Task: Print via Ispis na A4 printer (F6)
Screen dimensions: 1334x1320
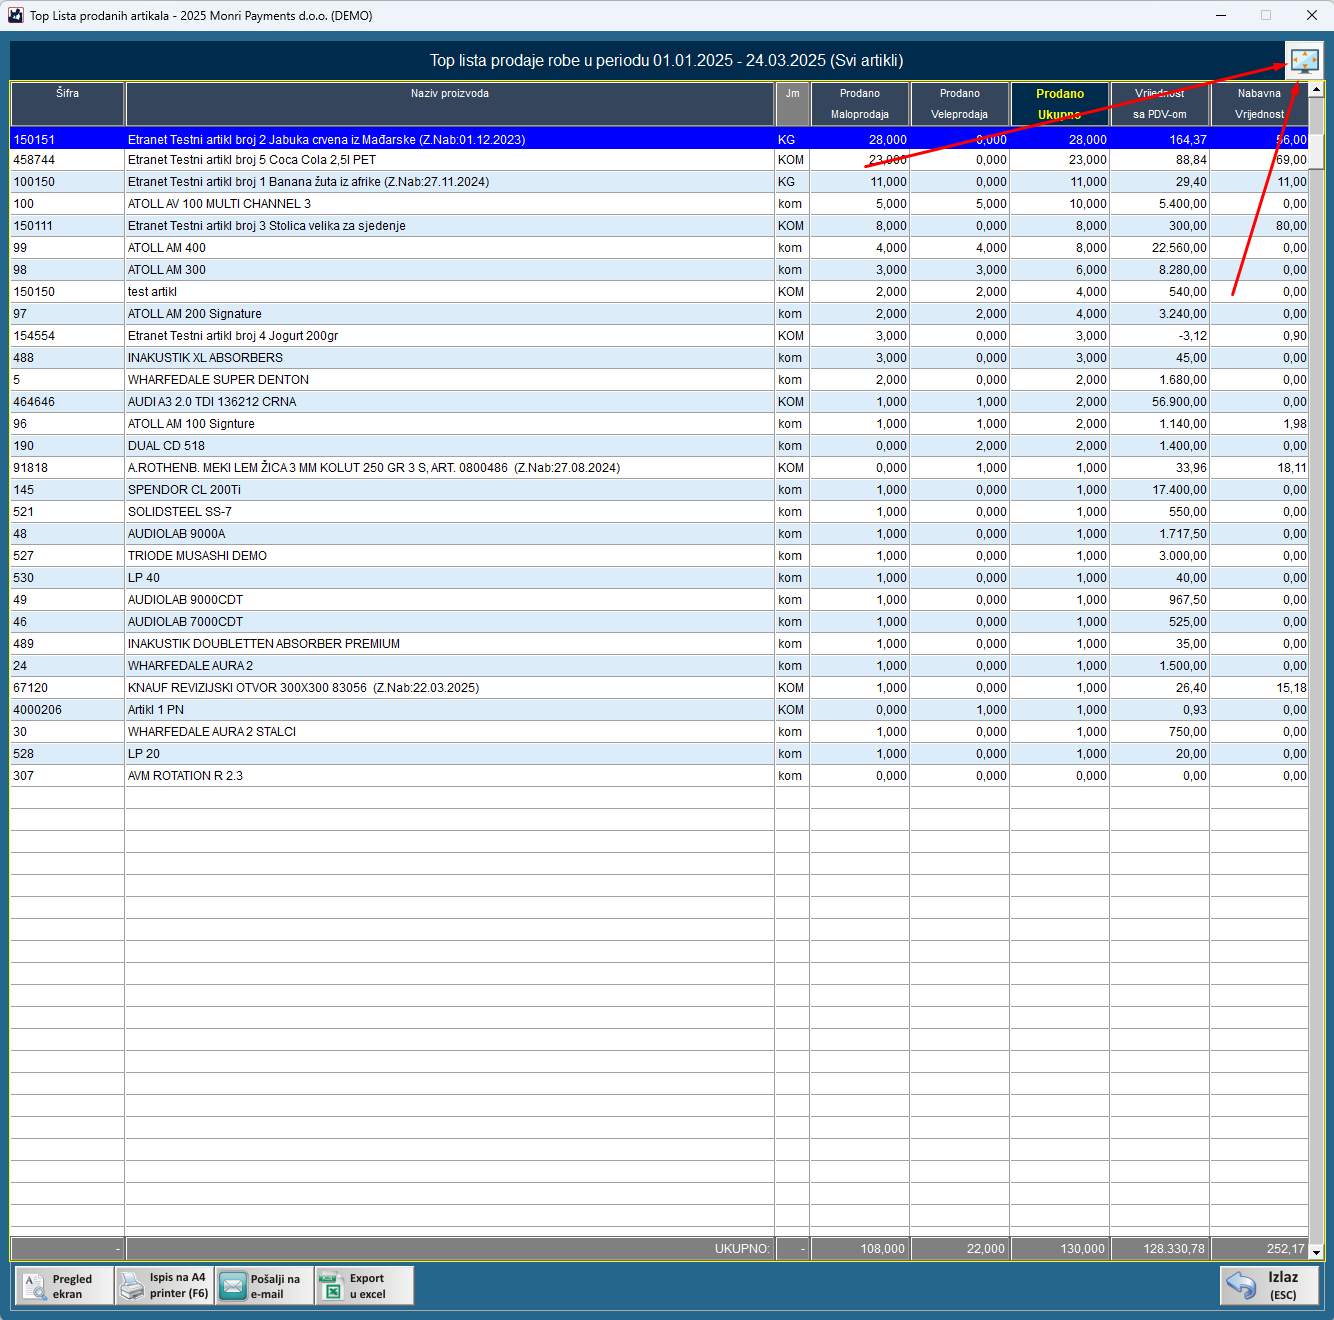Action: [x=164, y=1286]
